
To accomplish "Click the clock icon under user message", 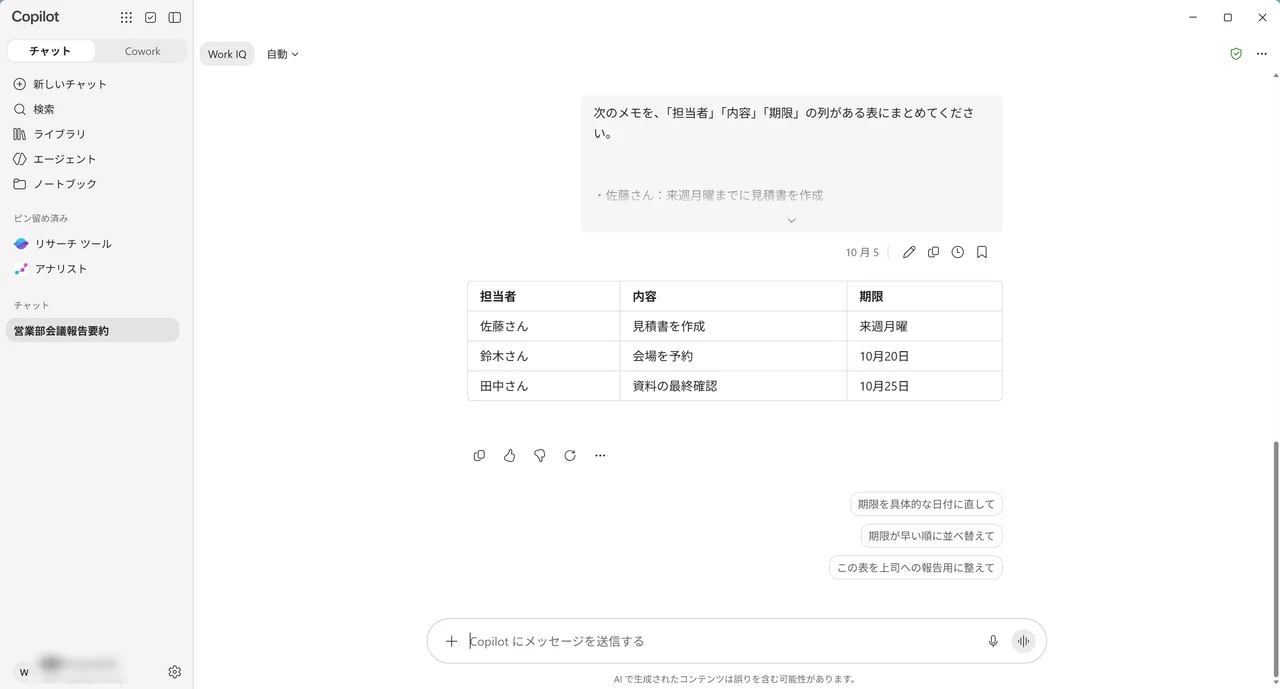I will click(x=957, y=252).
